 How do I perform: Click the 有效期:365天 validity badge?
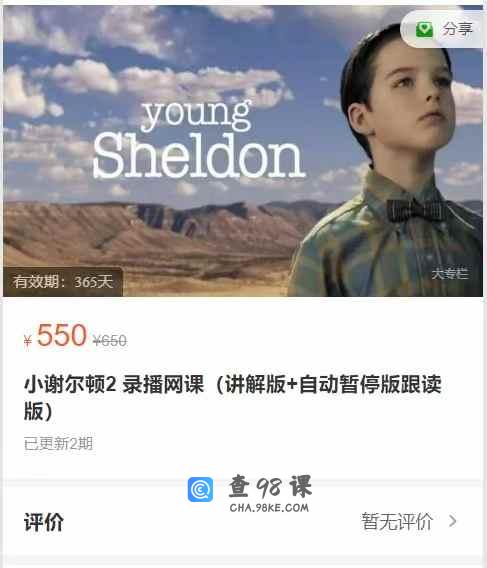click(63, 281)
